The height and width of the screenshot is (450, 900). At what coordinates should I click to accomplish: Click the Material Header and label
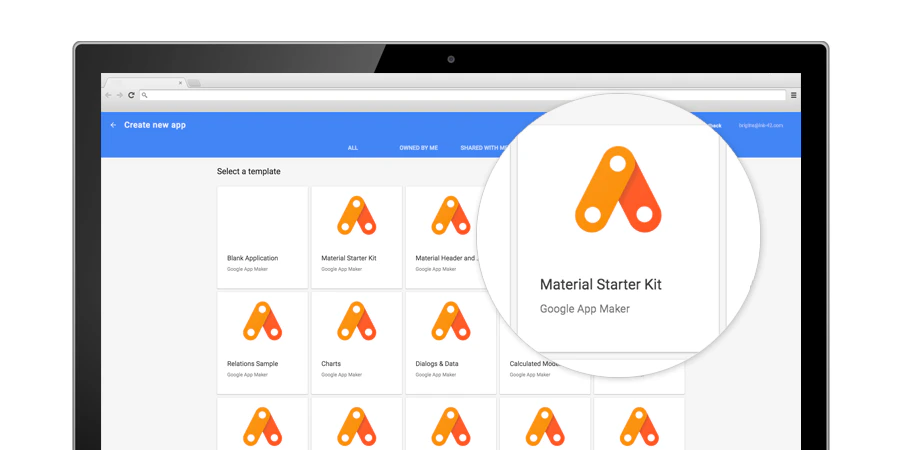coord(447,258)
